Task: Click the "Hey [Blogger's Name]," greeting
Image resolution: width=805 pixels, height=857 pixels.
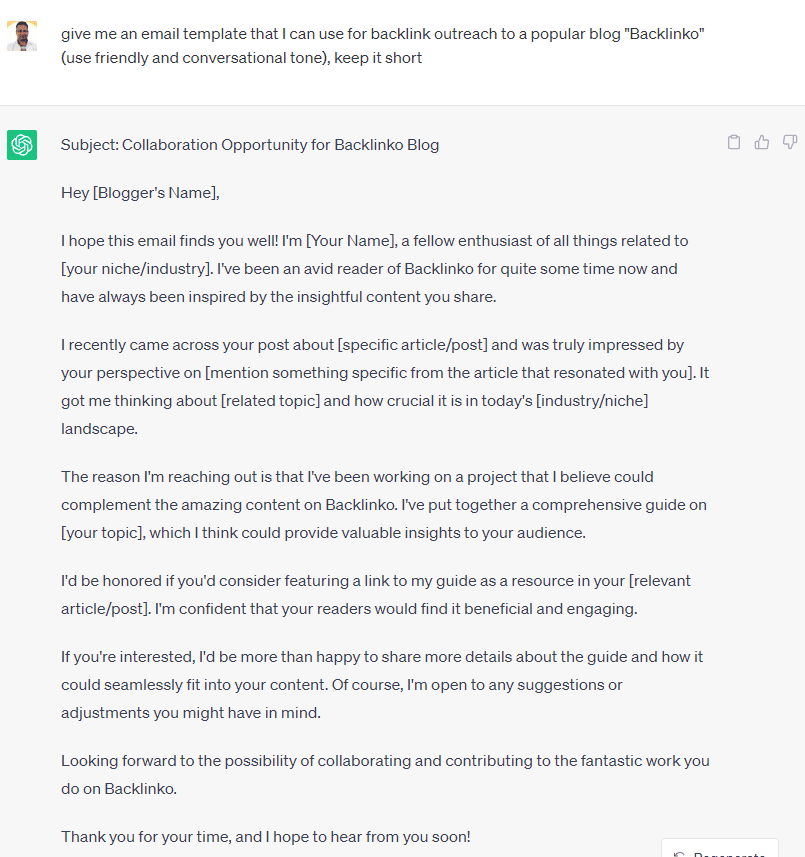Action: point(140,193)
